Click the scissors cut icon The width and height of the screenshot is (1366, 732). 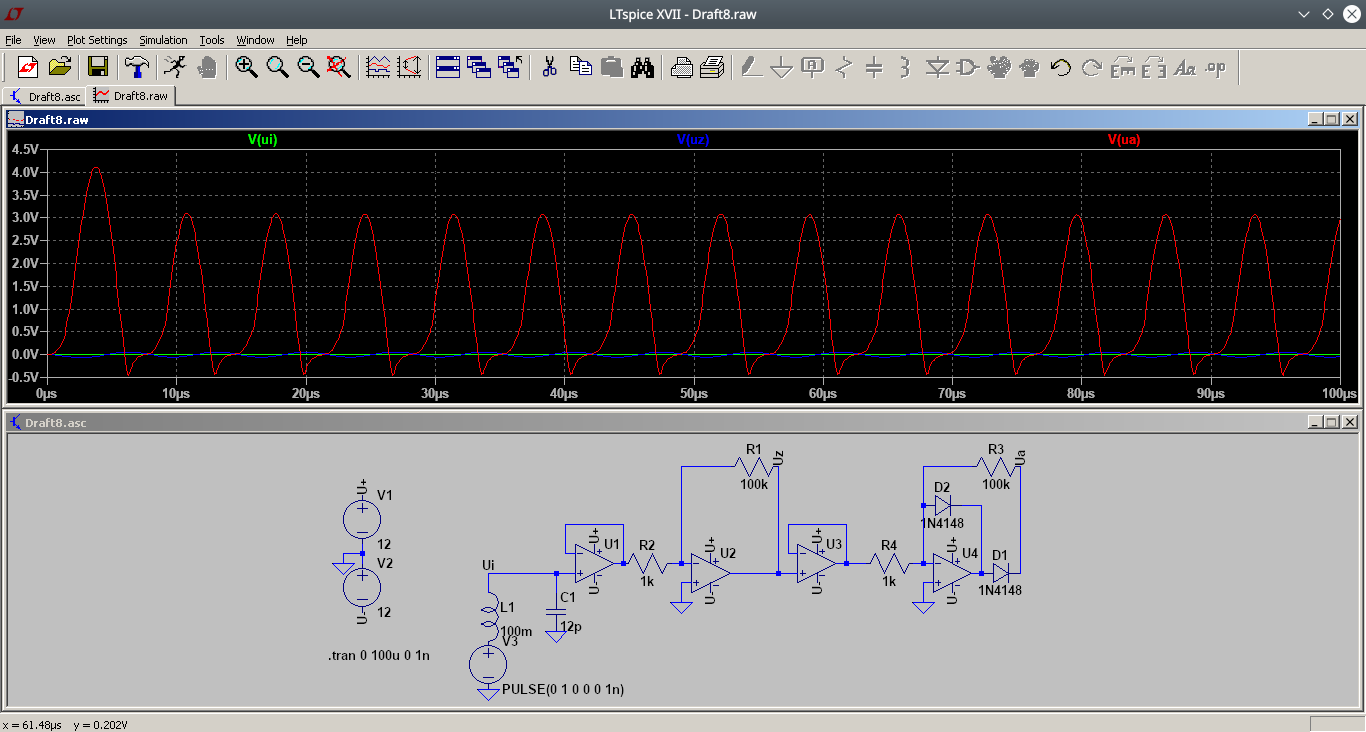pyautogui.click(x=549, y=67)
